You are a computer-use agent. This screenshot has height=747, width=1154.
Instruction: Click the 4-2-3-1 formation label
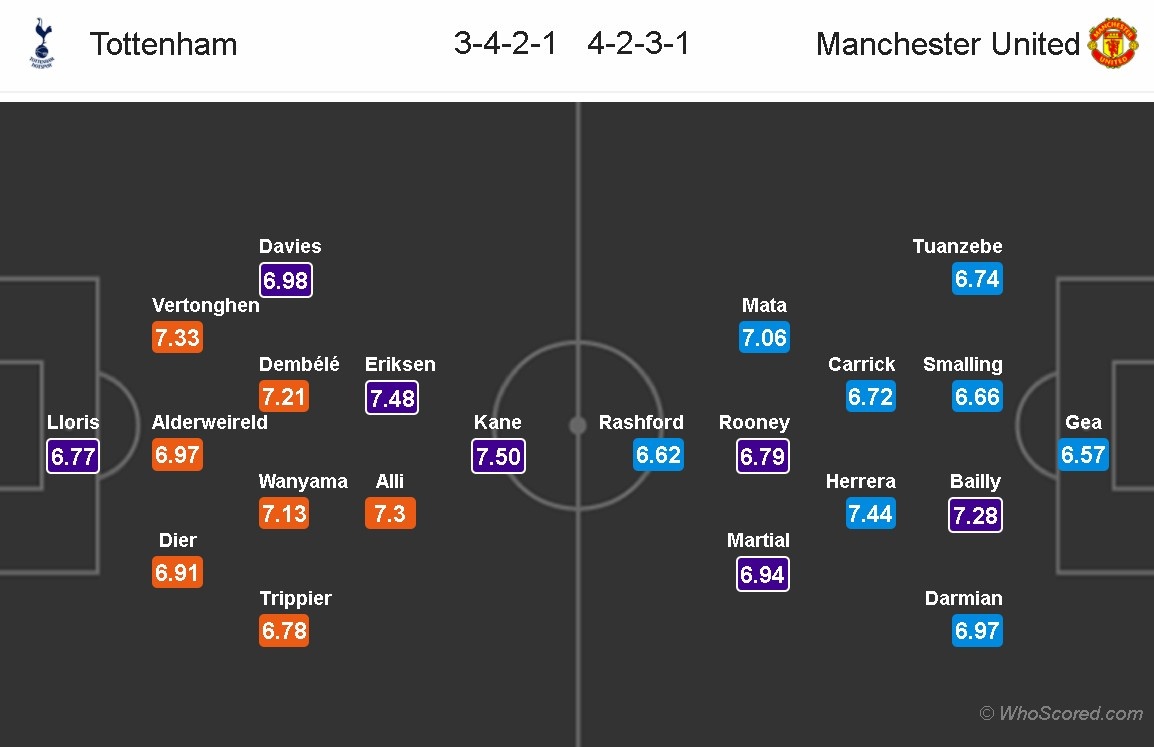coord(638,44)
